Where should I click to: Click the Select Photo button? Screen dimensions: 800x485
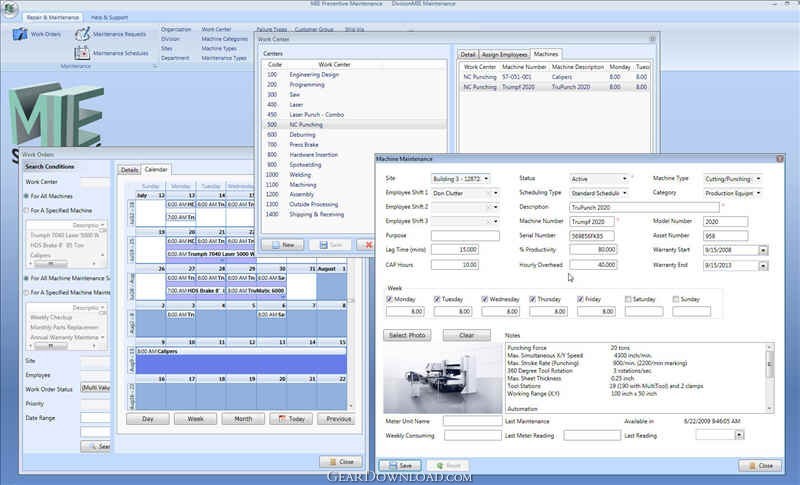(407, 335)
